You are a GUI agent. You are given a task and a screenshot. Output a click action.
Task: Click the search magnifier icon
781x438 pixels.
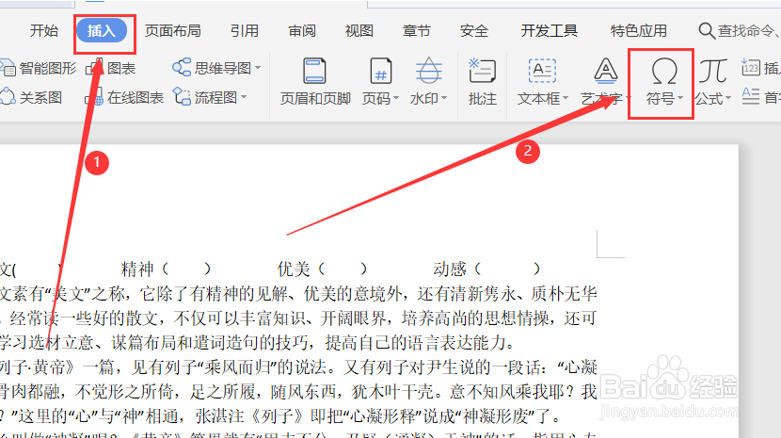[706, 31]
